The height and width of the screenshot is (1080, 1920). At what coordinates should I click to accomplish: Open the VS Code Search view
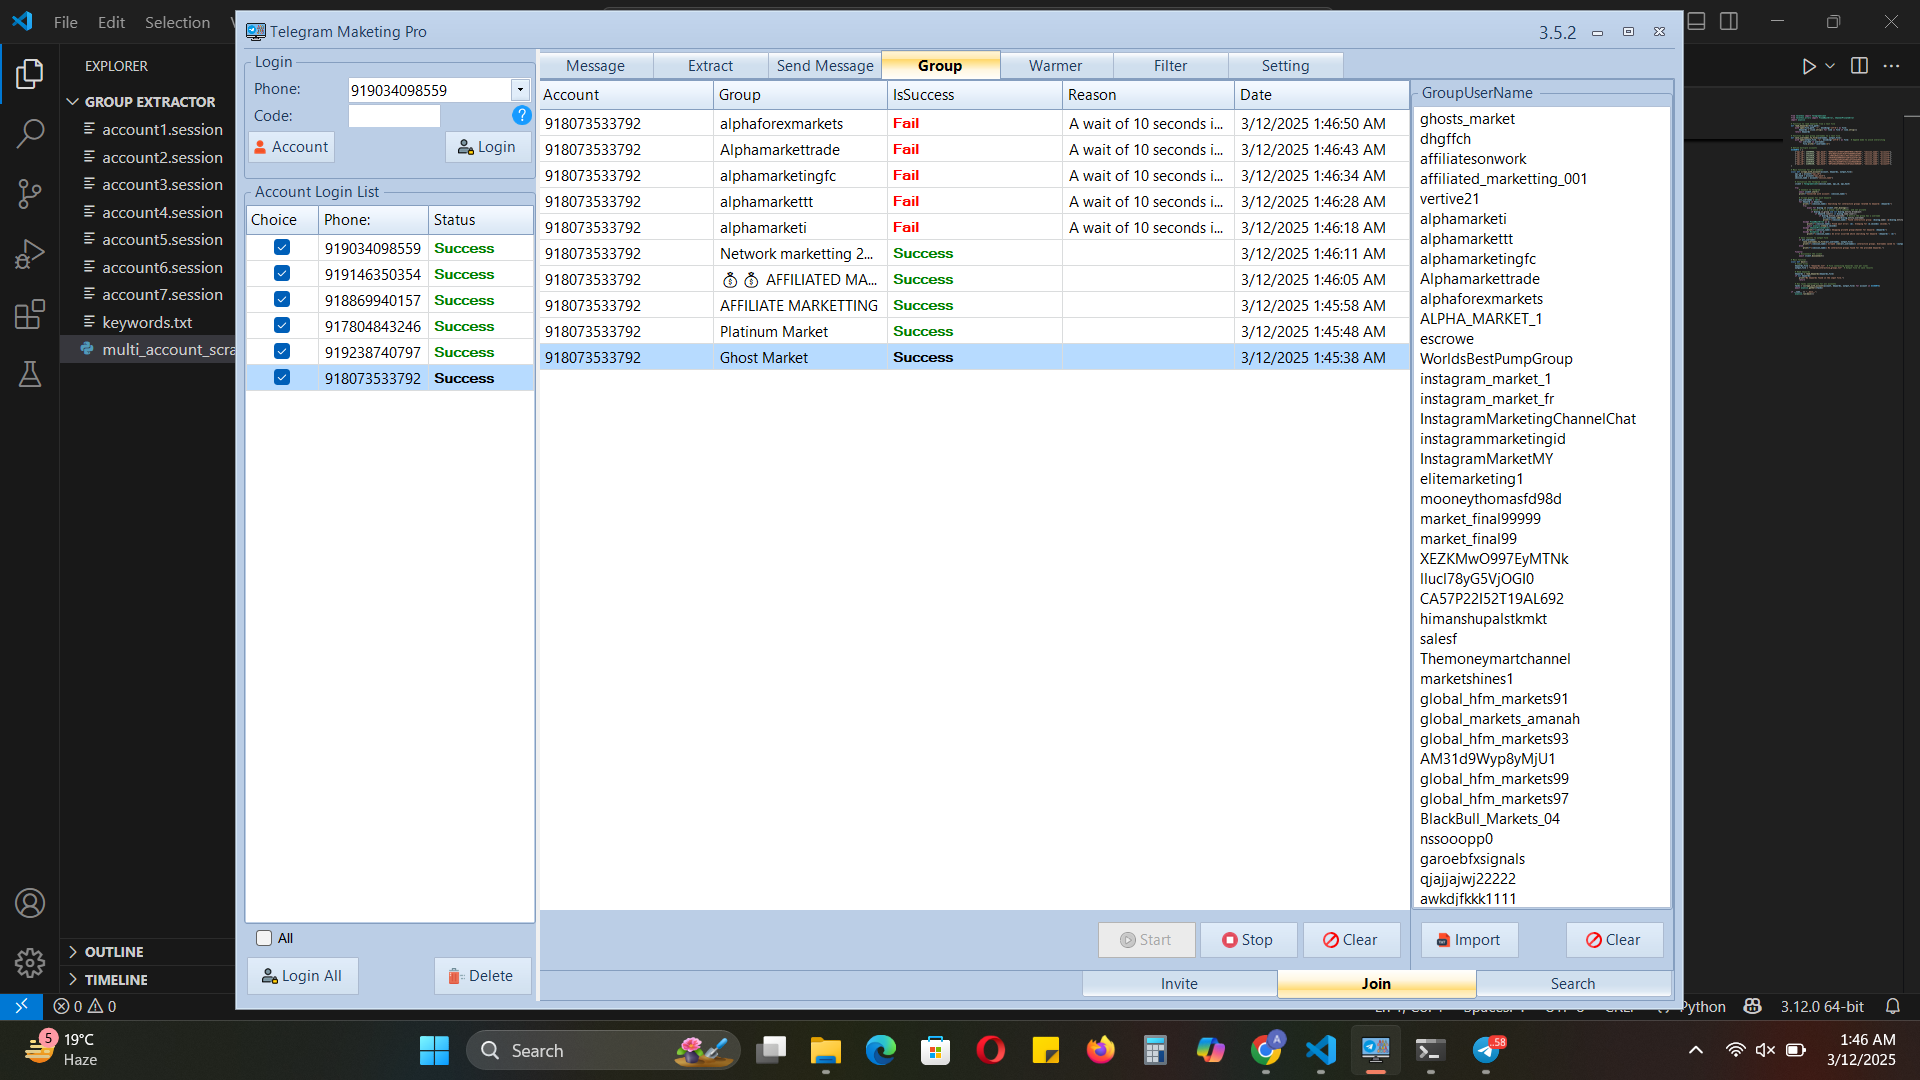30,133
